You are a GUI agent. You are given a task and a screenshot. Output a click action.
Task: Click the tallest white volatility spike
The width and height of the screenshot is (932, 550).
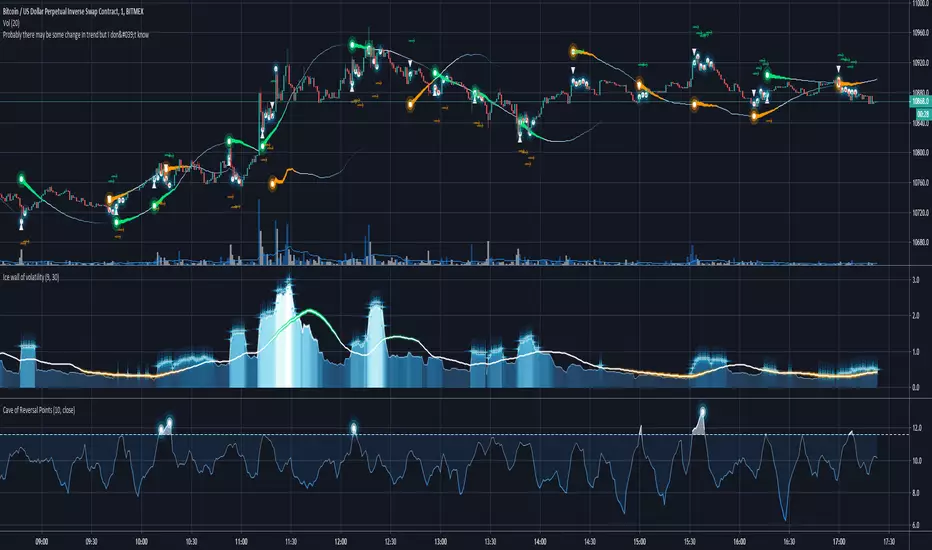pos(287,290)
